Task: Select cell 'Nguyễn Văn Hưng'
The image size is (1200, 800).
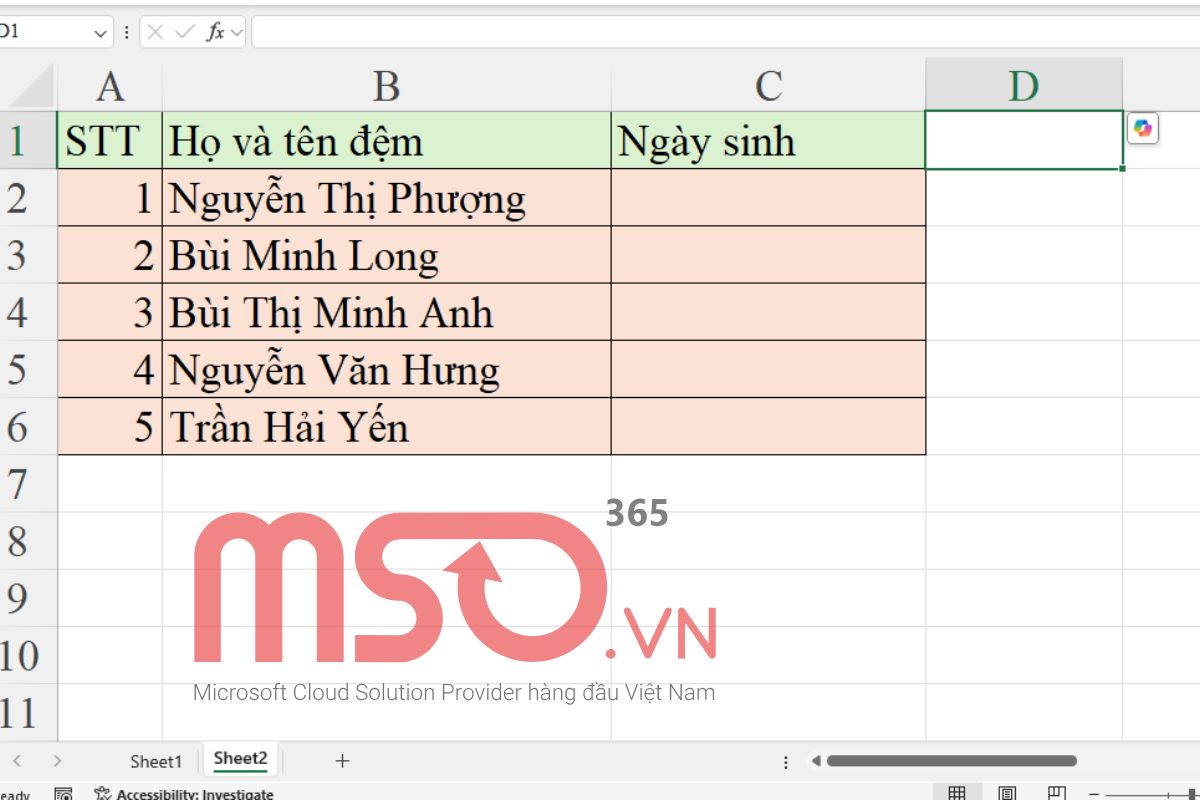Action: [x=387, y=369]
